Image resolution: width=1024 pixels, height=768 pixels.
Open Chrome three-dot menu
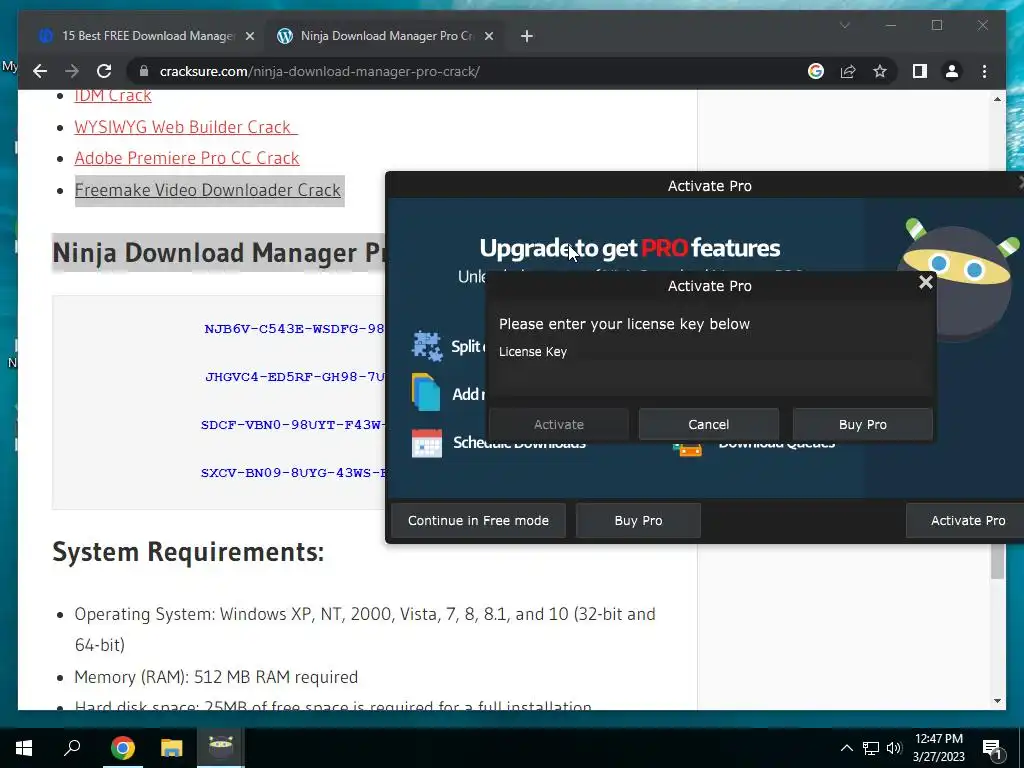(x=984, y=71)
